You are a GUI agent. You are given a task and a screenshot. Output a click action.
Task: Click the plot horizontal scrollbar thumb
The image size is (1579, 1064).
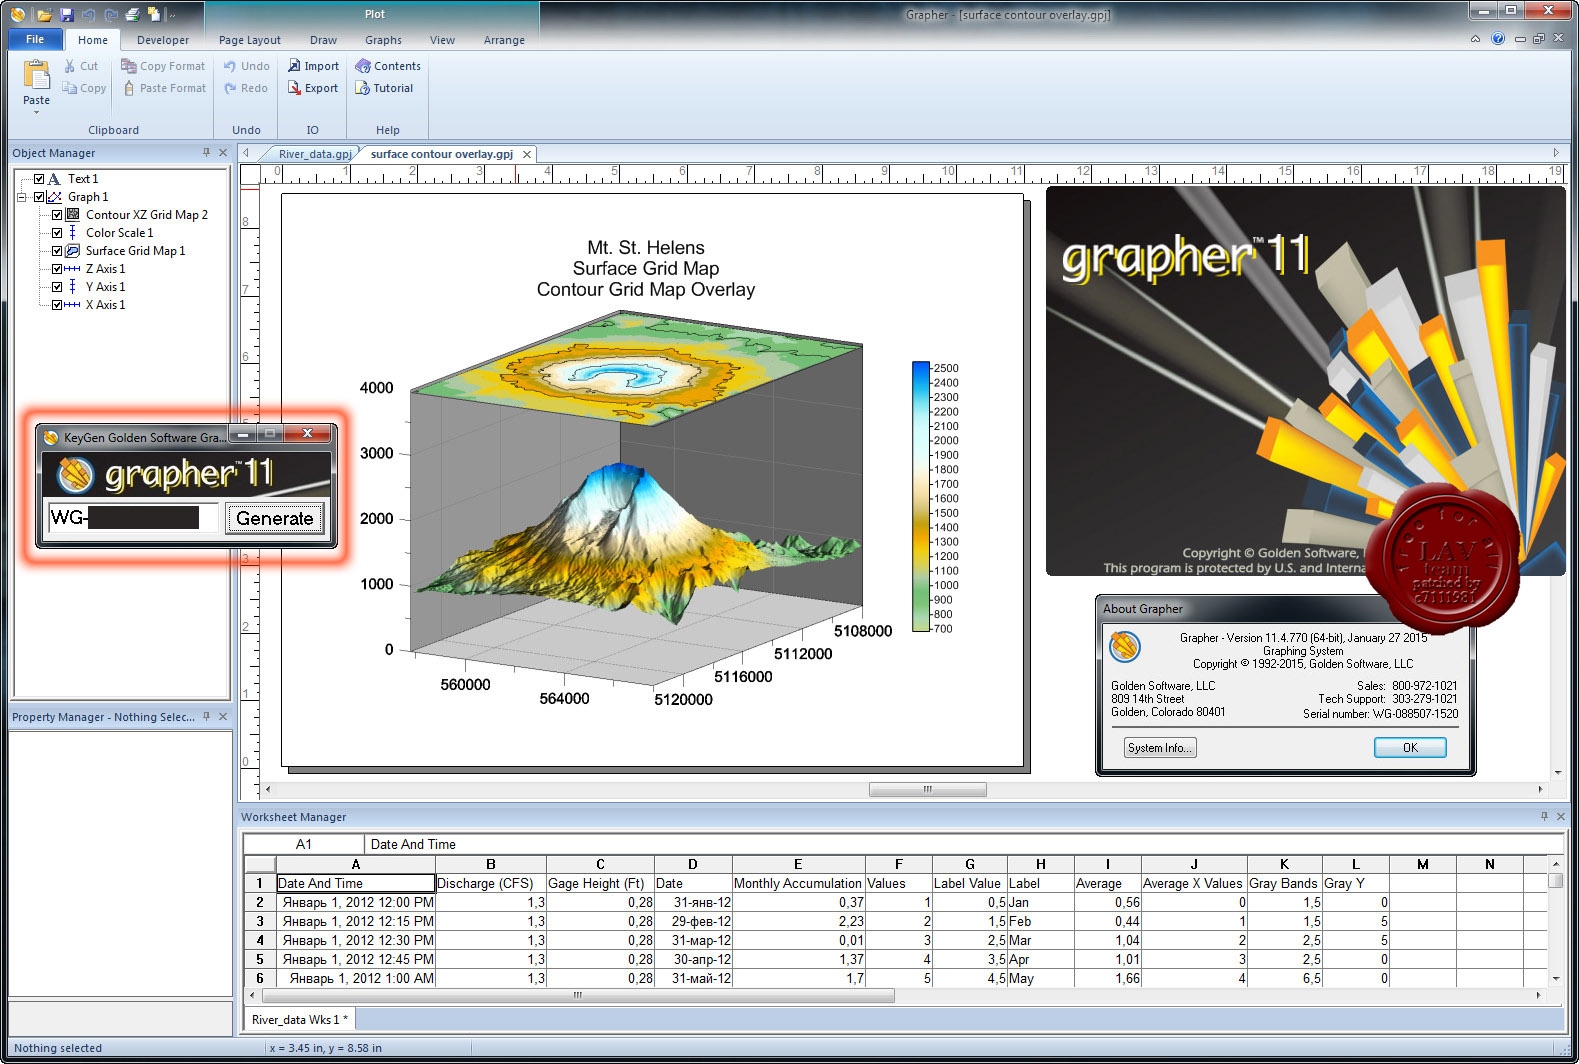tap(927, 789)
